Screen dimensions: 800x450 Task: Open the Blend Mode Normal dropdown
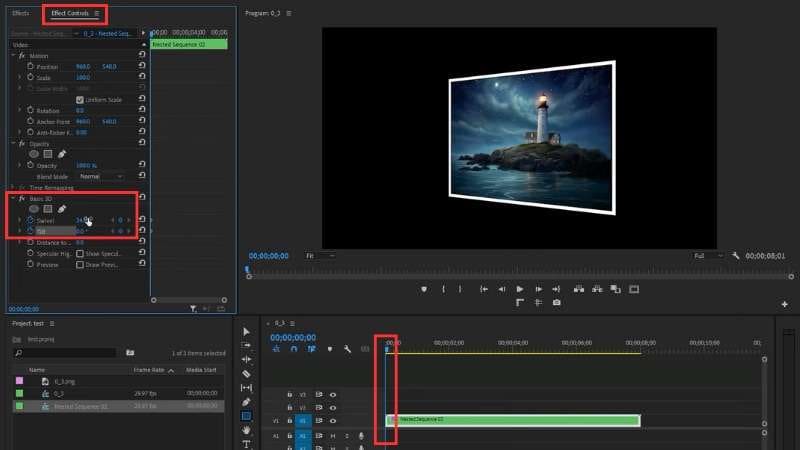tap(101, 177)
